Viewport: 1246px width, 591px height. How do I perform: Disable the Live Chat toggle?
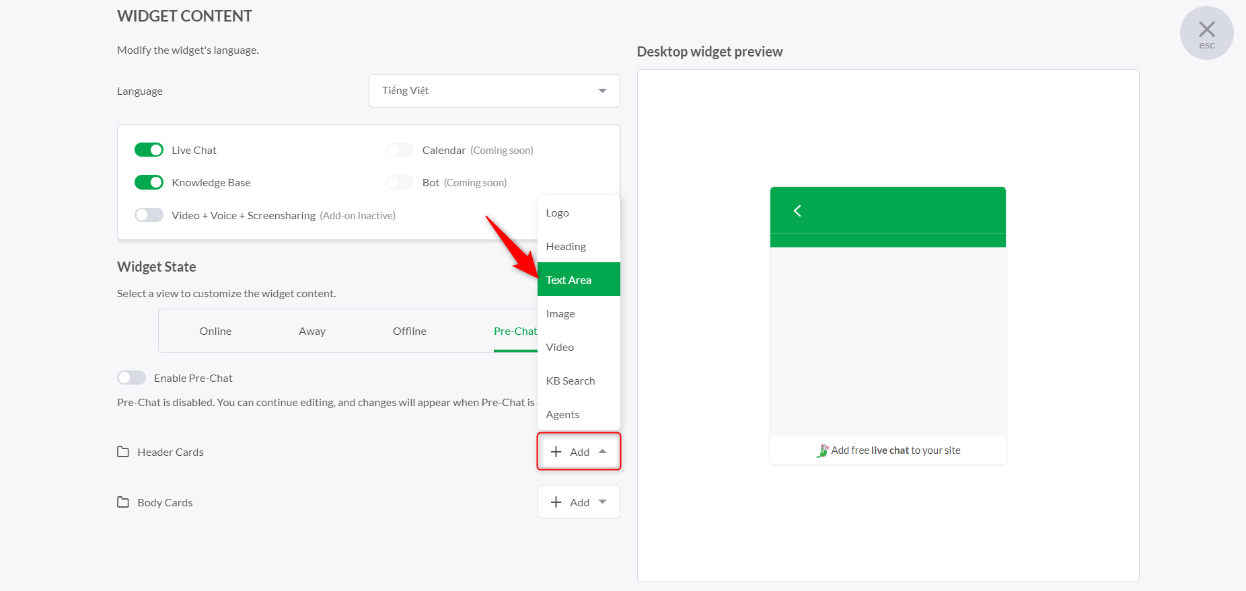149,150
